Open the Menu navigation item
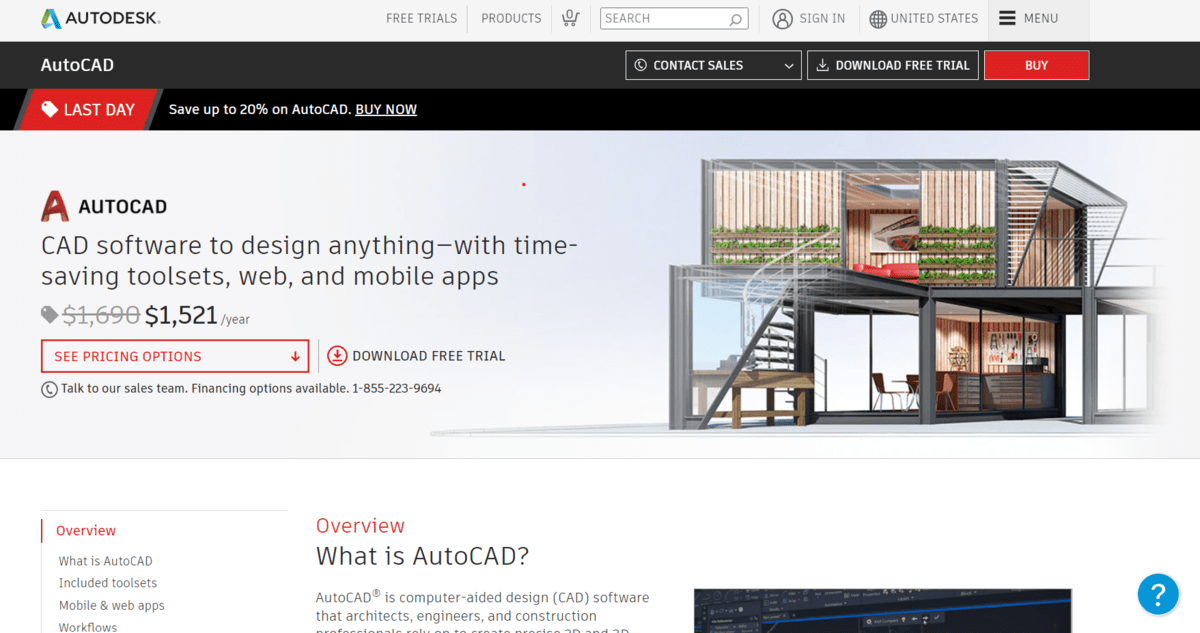The image size is (1200, 633). [x=1028, y=19]
